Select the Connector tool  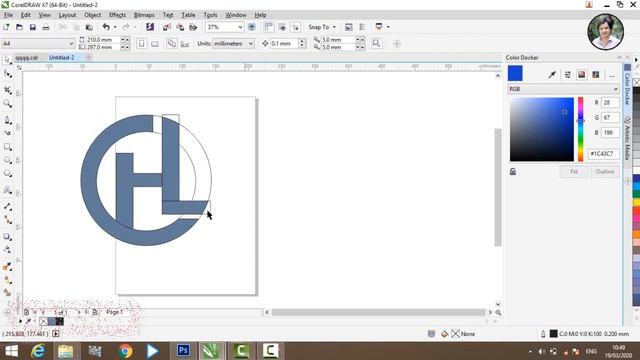[x=7, y=220]
